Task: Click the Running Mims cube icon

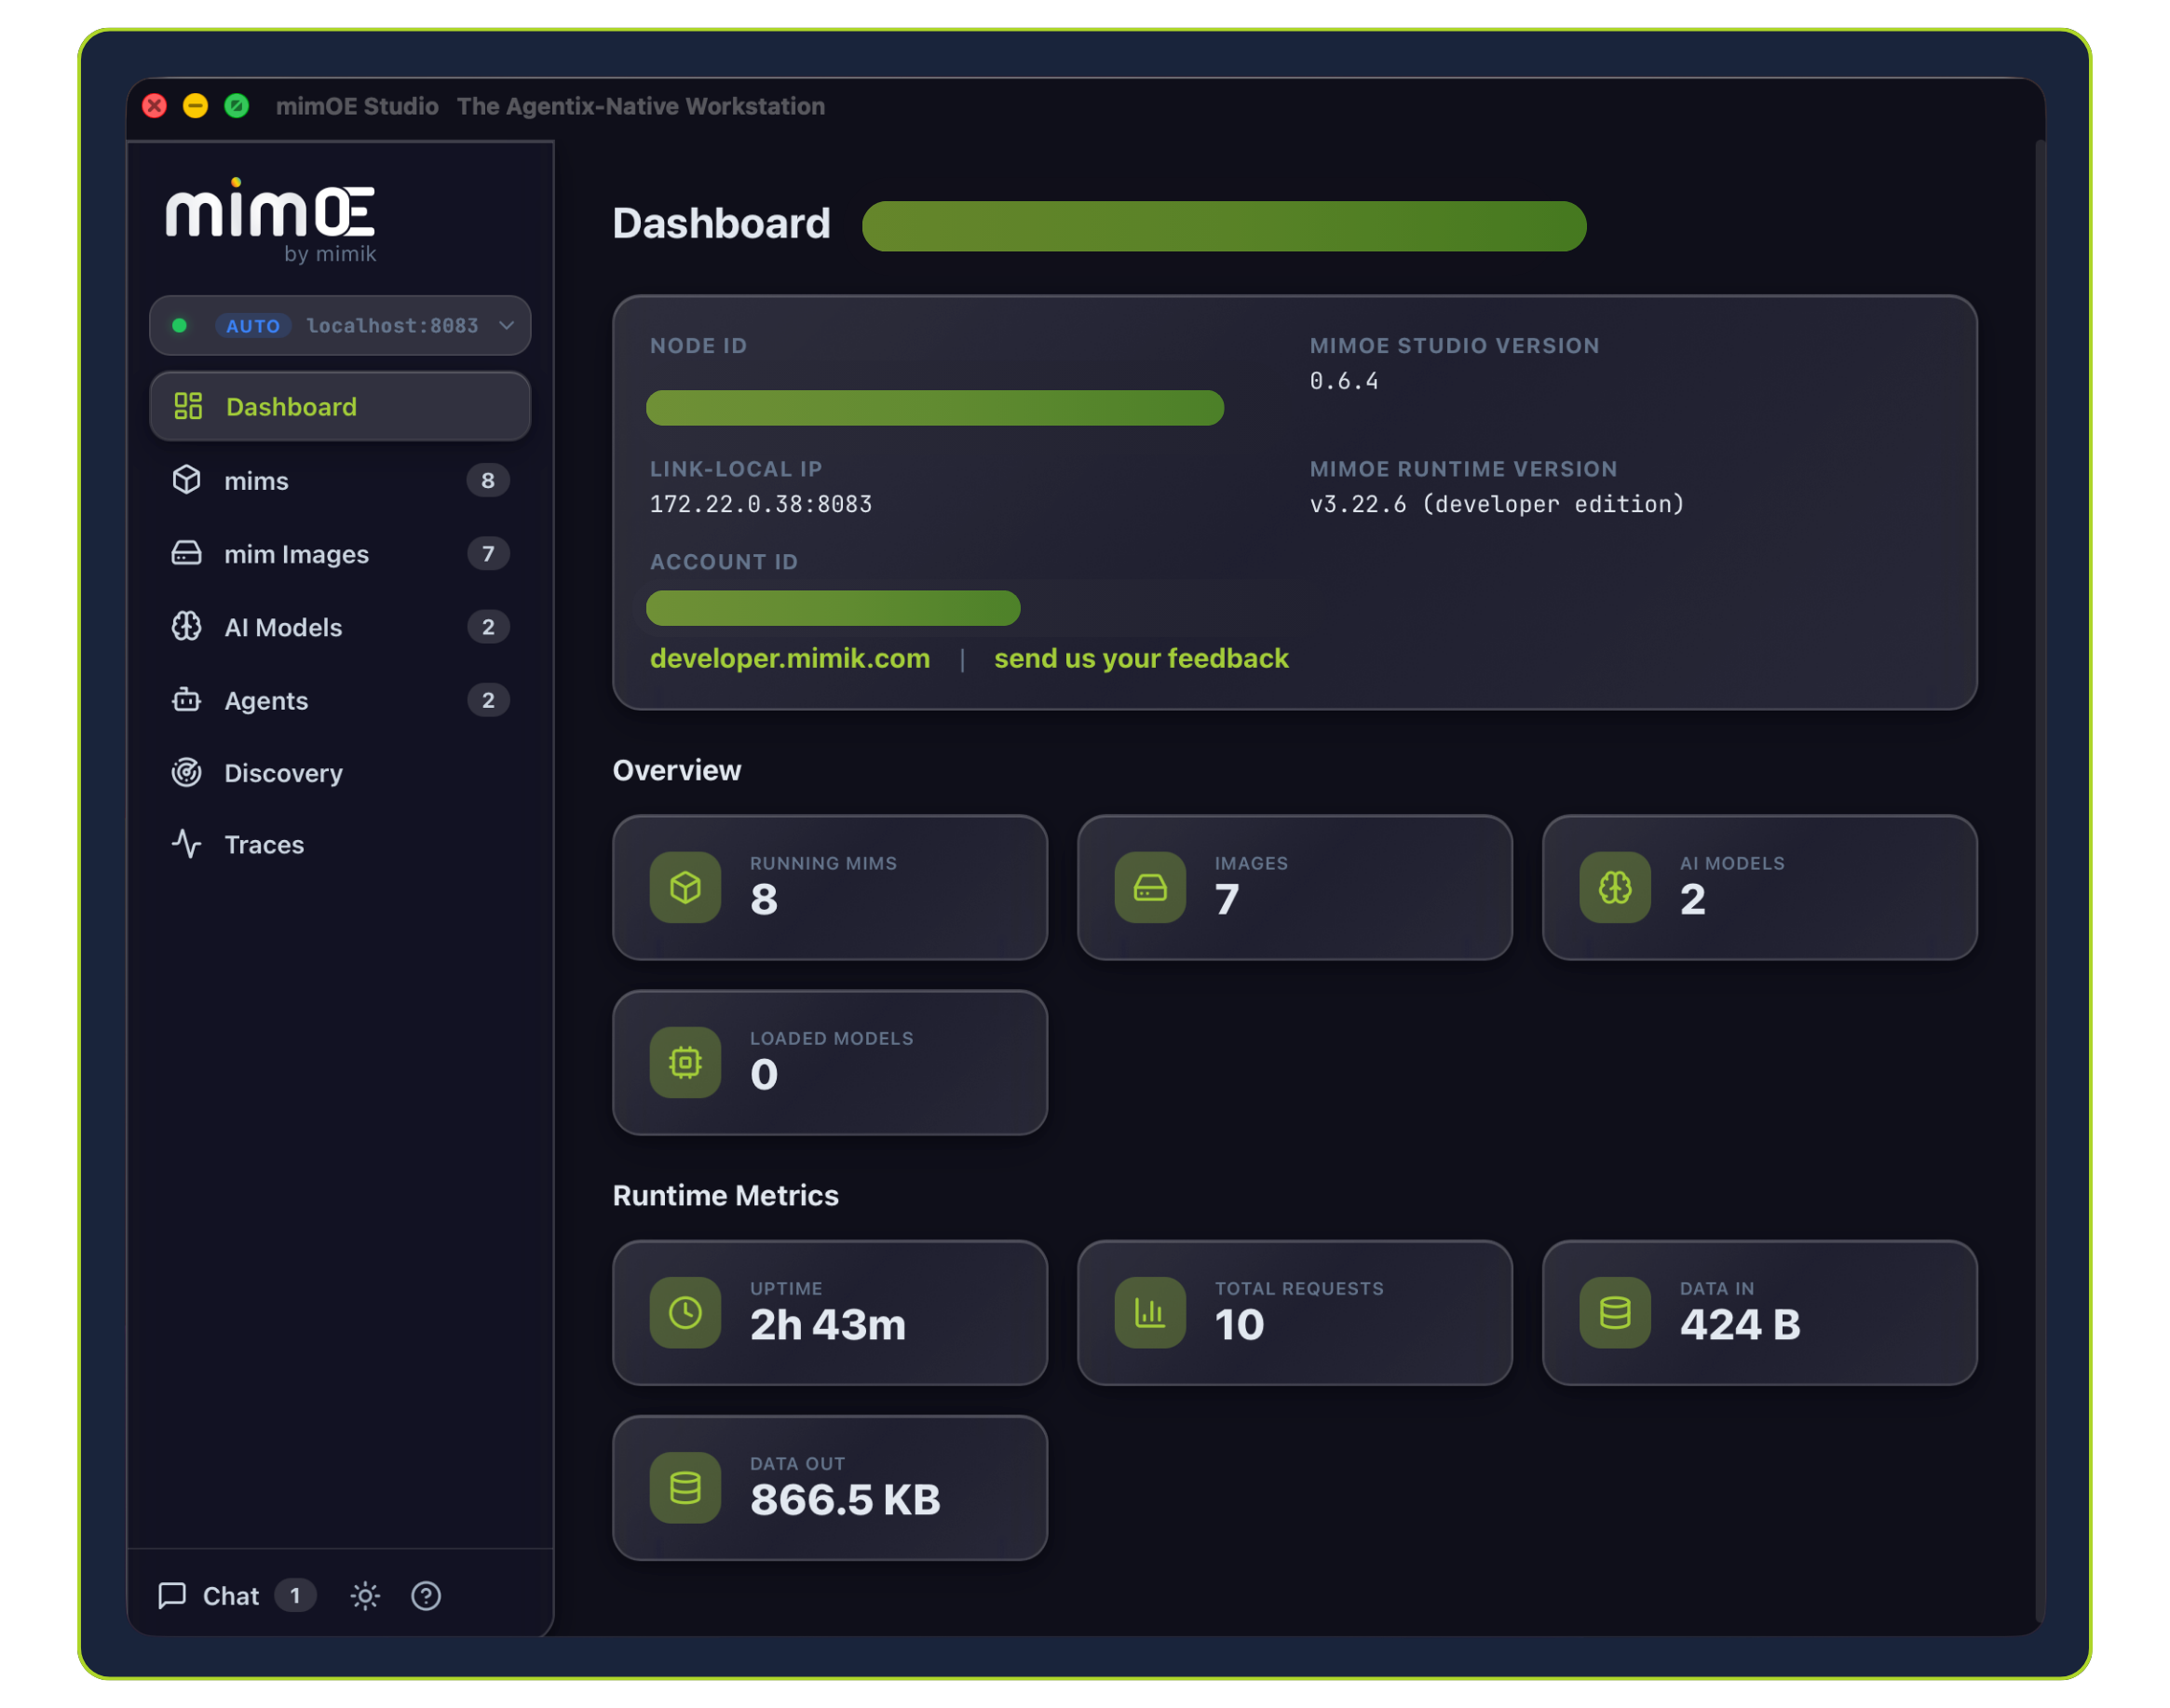Action: pos(685,888)
